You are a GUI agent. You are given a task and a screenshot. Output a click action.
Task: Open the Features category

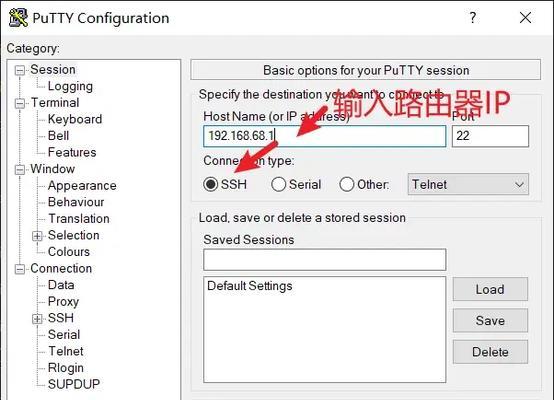coord(72,152)
